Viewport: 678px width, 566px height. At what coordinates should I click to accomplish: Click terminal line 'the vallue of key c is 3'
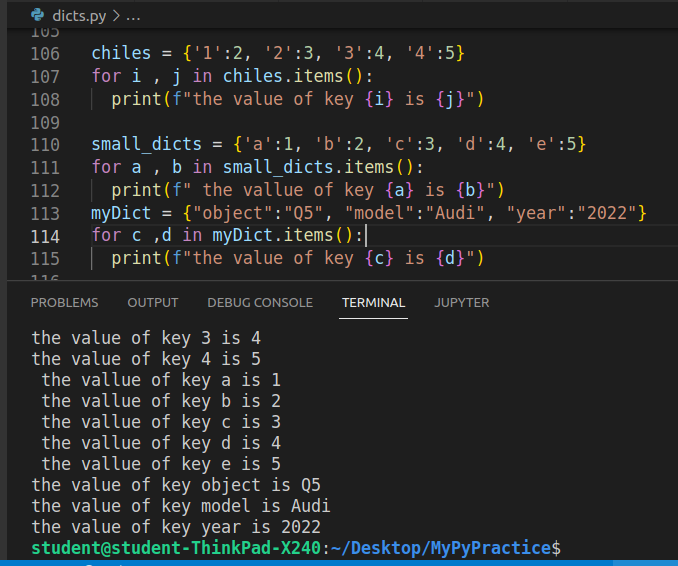pyautogui.click(x=161, y=422)
